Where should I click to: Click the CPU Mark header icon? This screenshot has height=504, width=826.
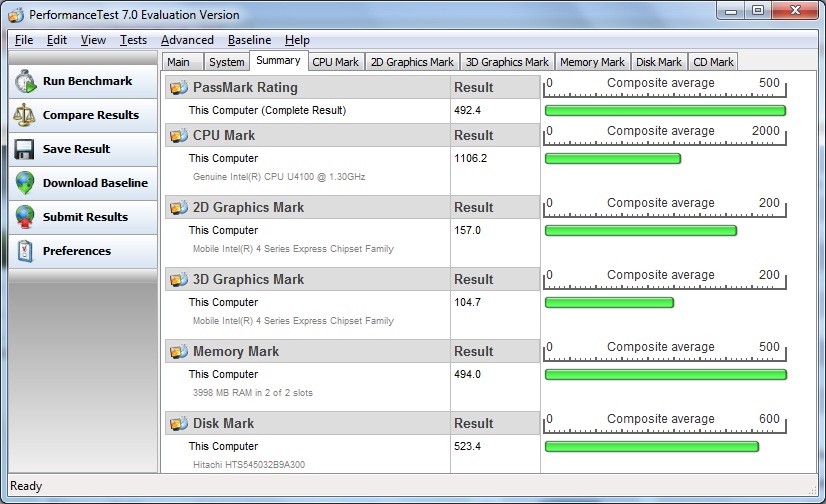click(x=179, y=135)
